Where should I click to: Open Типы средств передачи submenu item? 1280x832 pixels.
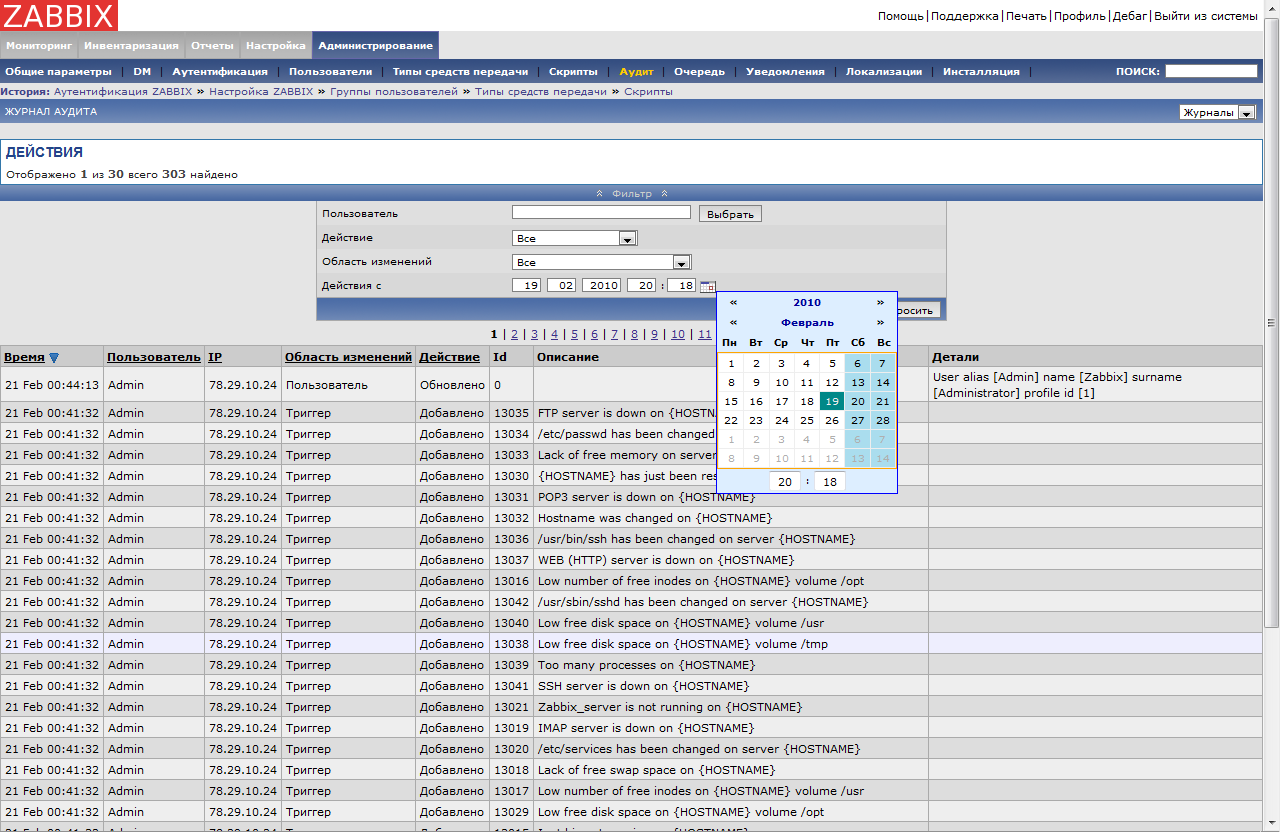tap(460, 71)
